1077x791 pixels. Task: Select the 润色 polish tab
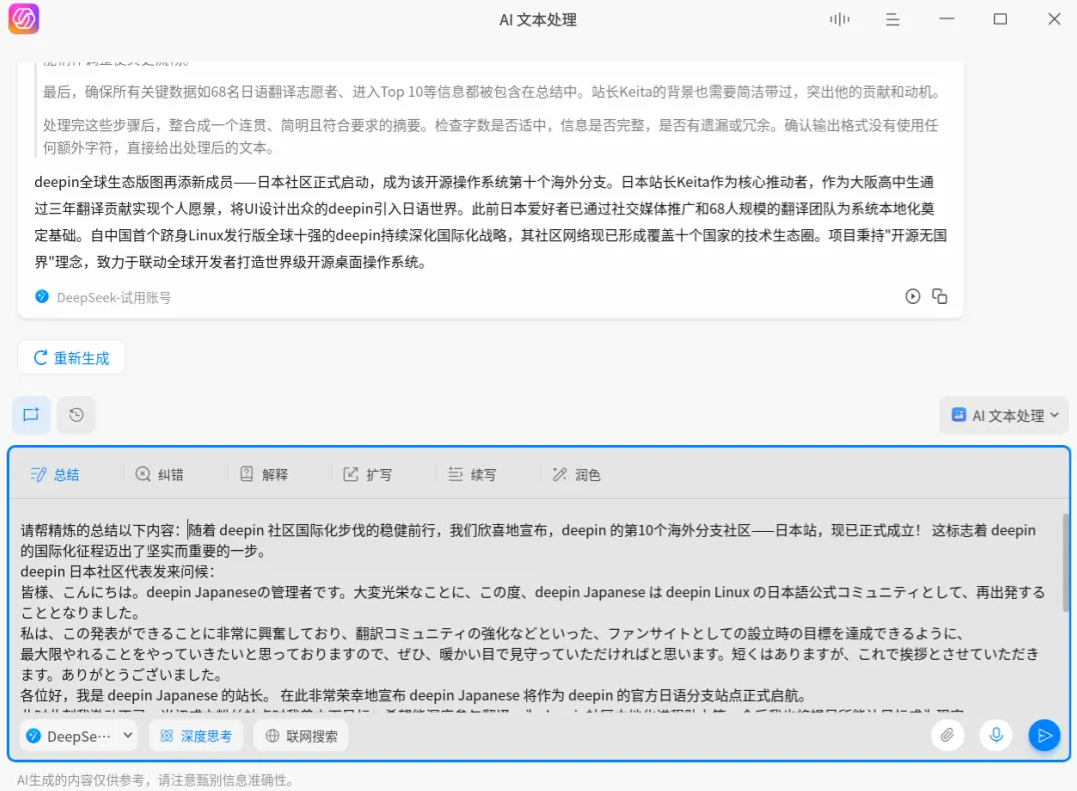click(576, 474)
